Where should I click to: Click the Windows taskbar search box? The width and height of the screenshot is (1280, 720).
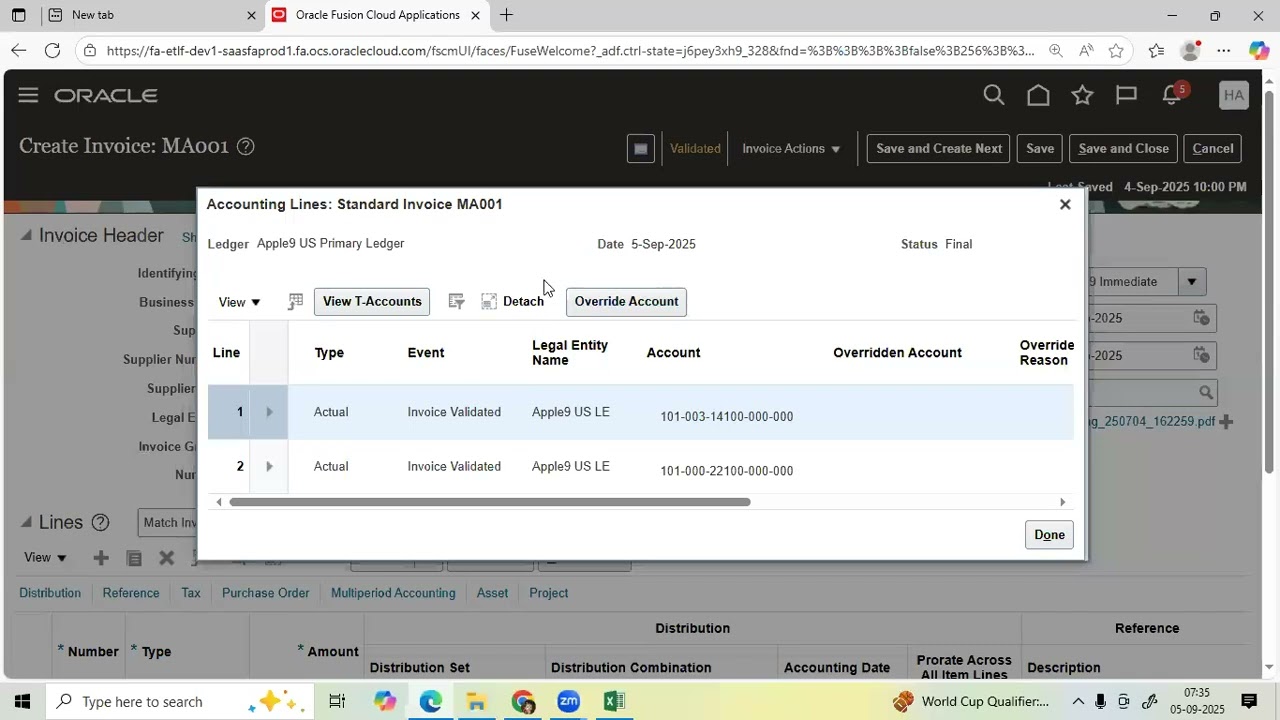(180, 701)
